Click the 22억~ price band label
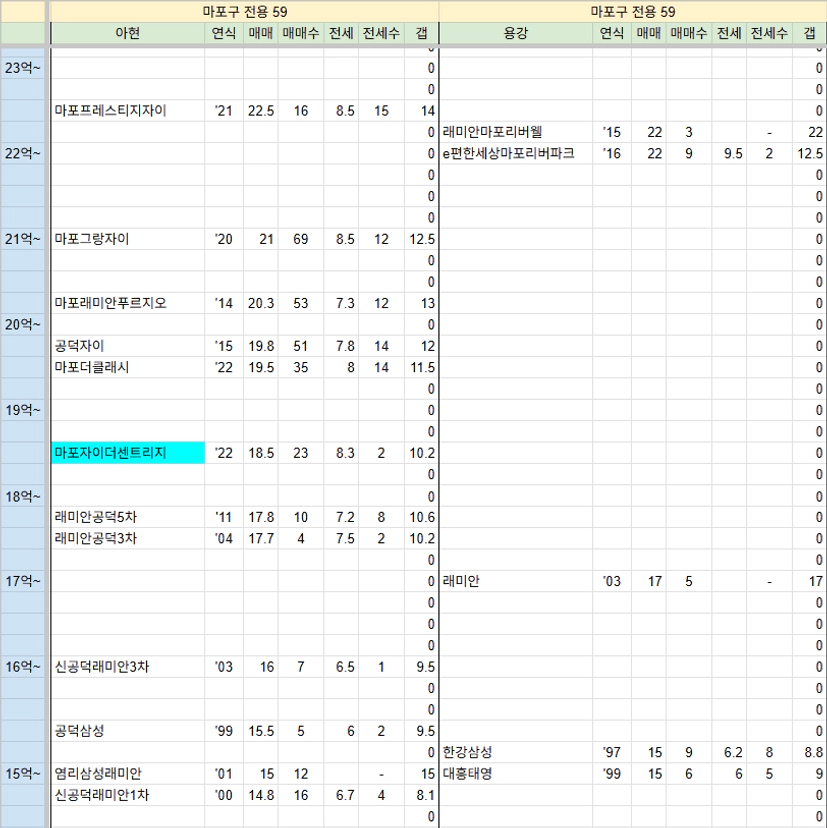 pyautogui.click(x=23, y=154)
